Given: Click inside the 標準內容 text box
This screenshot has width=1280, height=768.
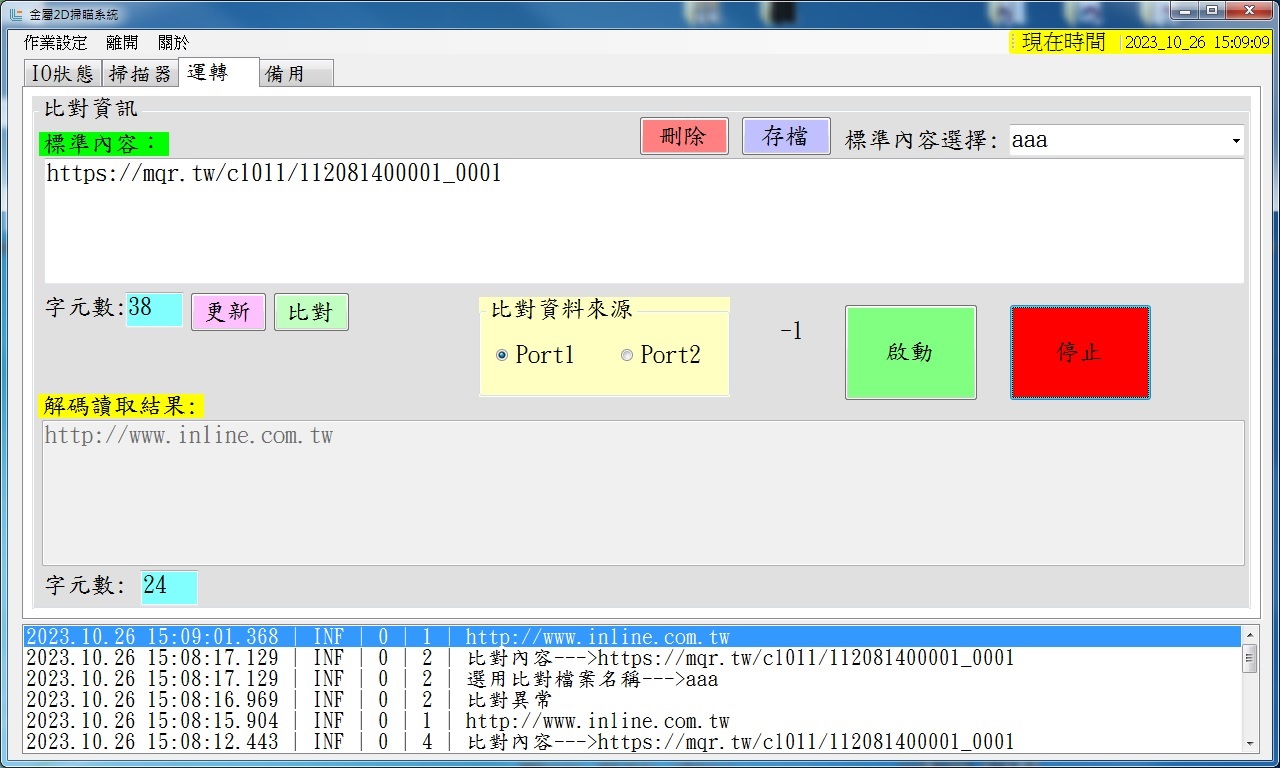Looking at the screenshot, I should (644, 221).
